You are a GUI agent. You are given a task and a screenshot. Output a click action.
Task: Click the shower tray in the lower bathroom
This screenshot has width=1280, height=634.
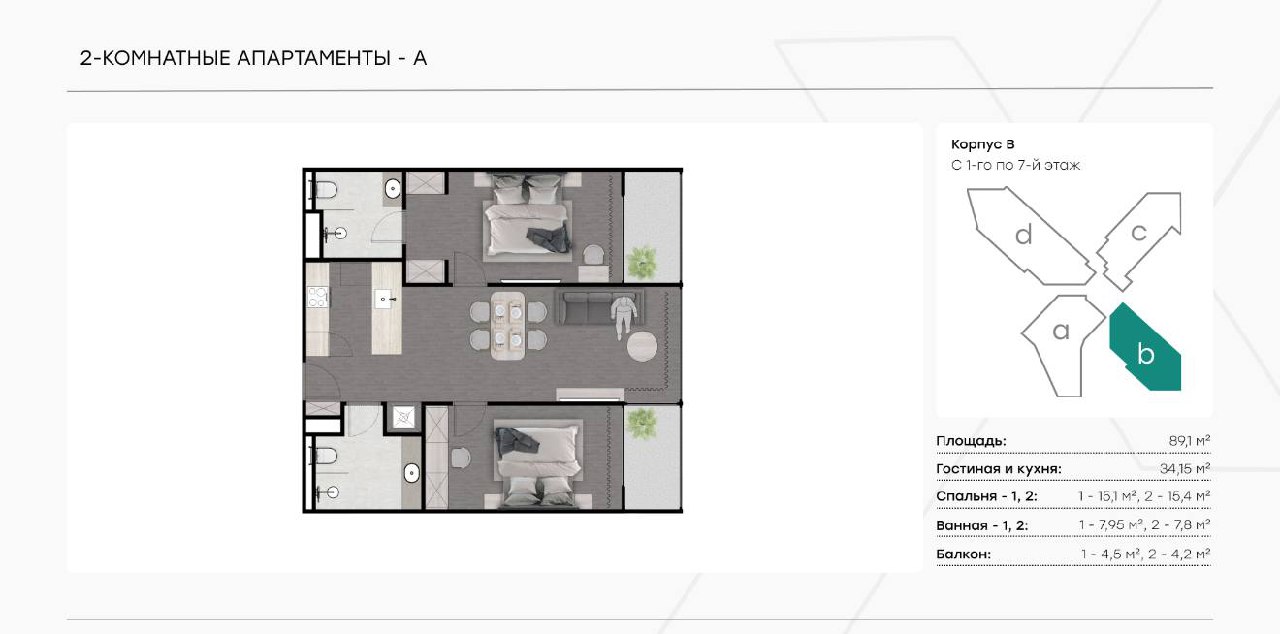point(404,417)
